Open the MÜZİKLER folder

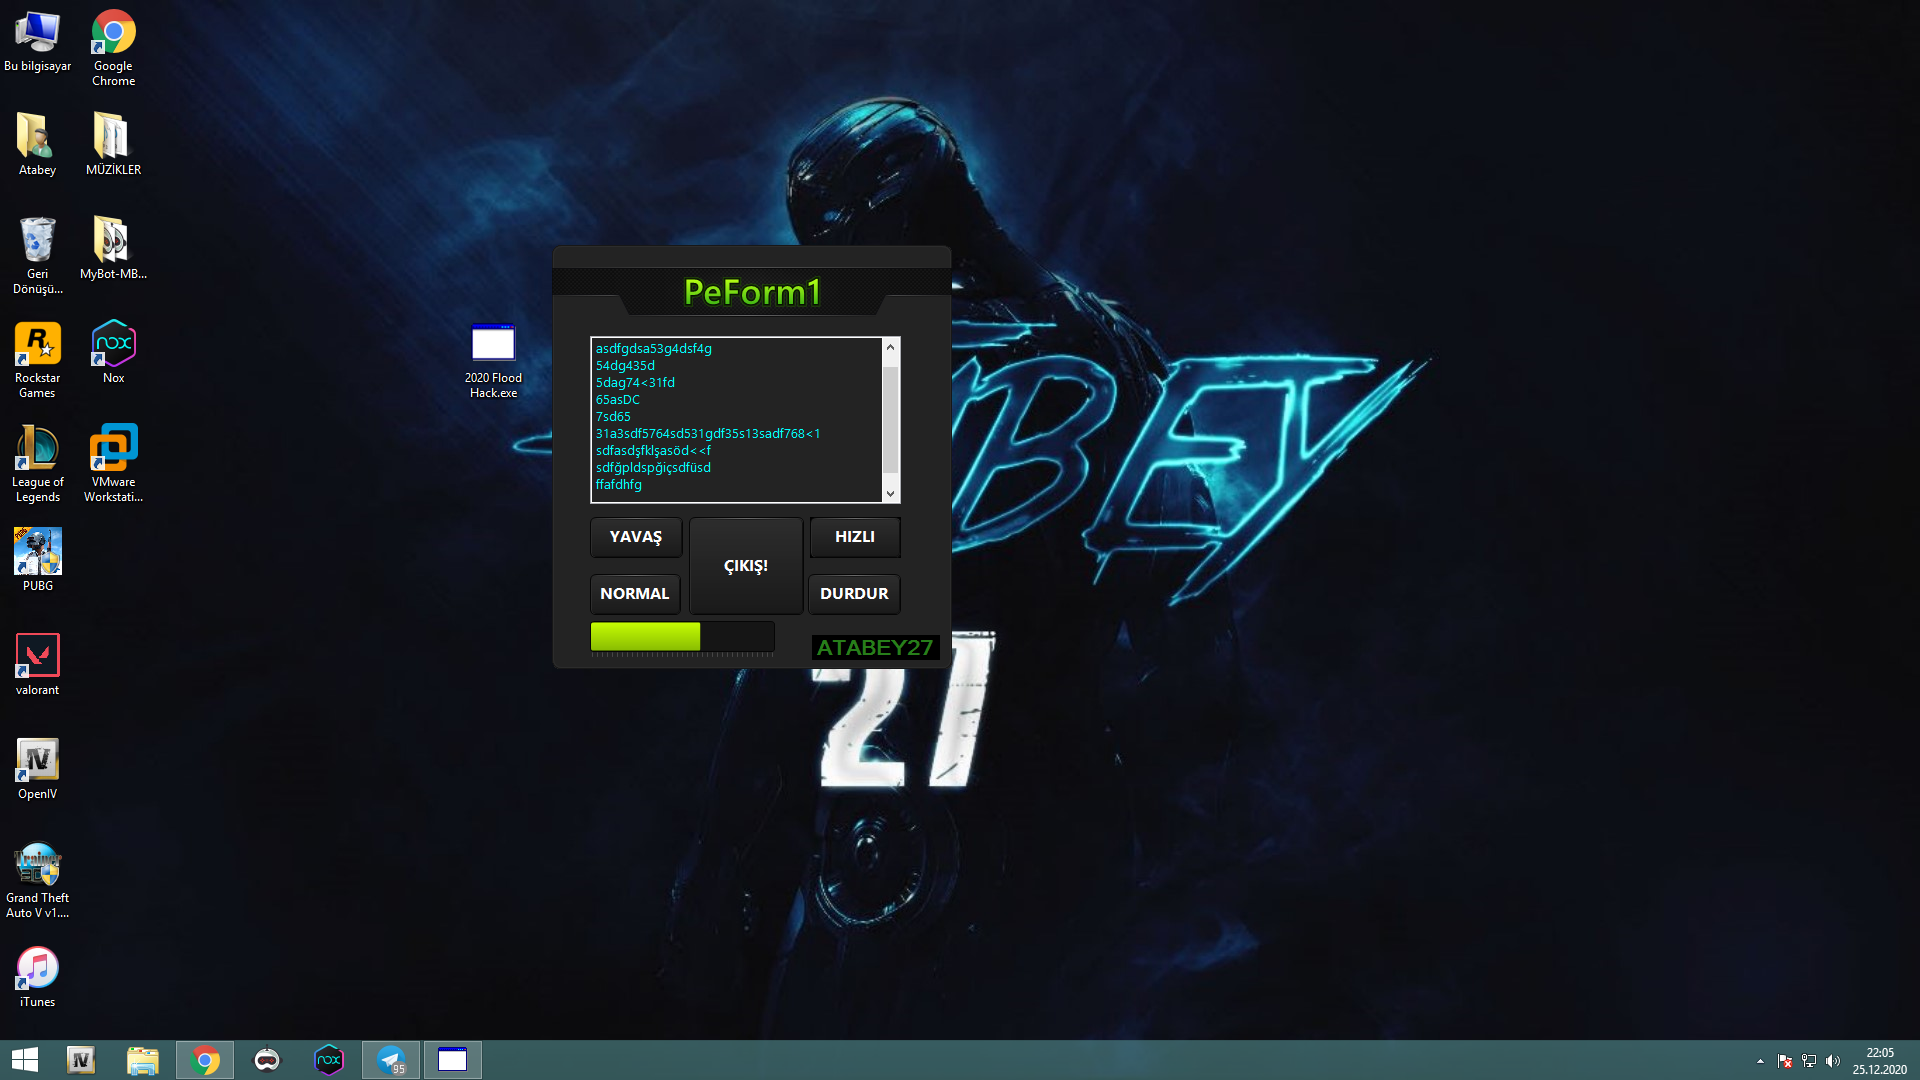point(113,145)
